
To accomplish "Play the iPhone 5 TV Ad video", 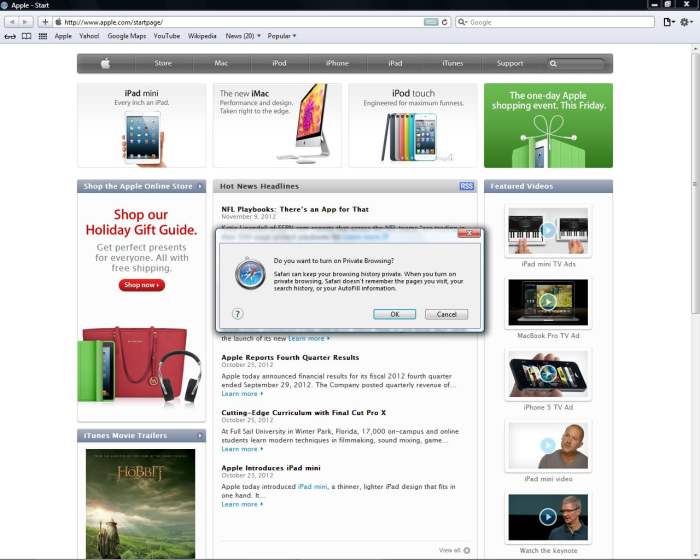I will click(x=548, y=374).
